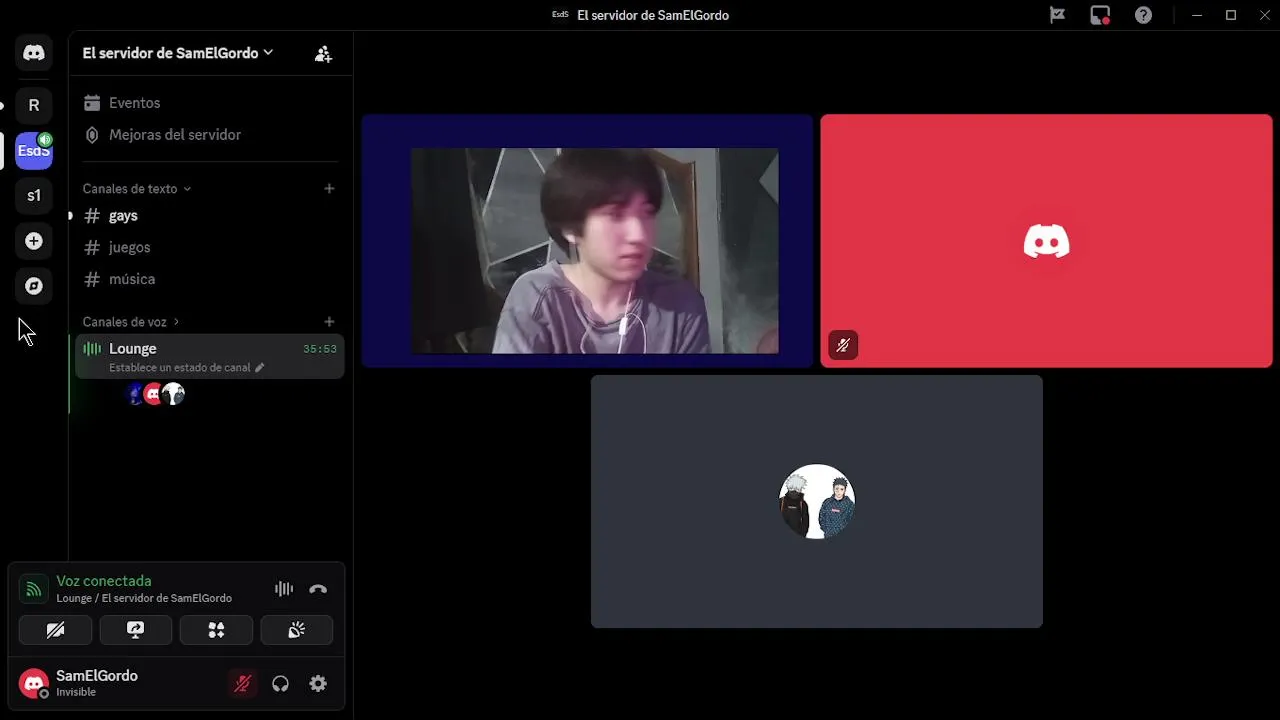Click SamElGordo user avatar
This screenshot has width=1280, height=720.
pyautogui.click(x=34, y=684)
